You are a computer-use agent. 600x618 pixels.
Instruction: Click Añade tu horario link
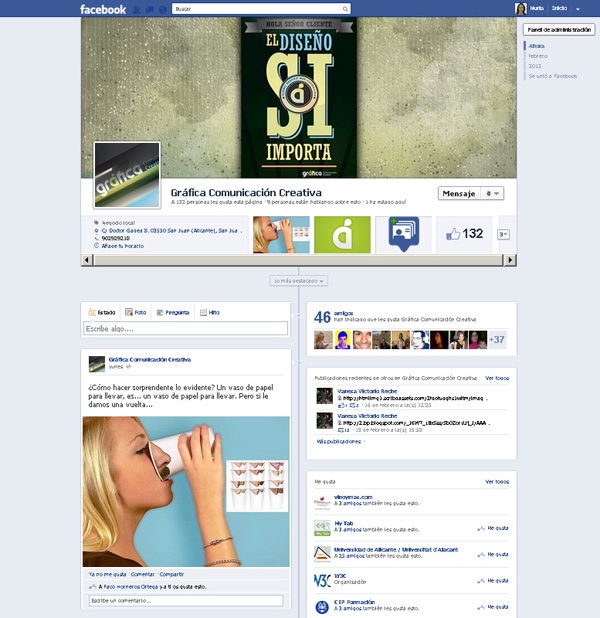tap(123, 246)
